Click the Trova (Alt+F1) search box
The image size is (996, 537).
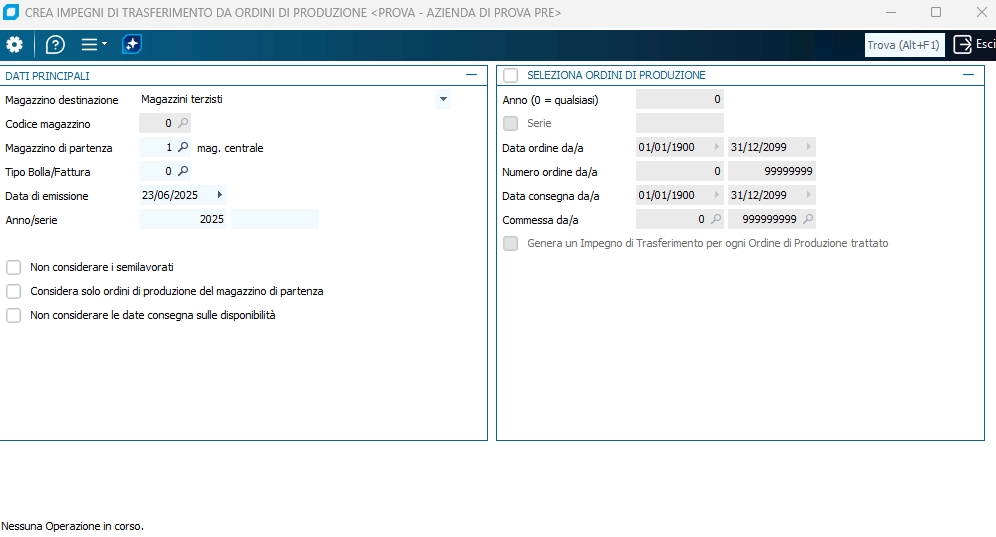[x=904, y=45]
